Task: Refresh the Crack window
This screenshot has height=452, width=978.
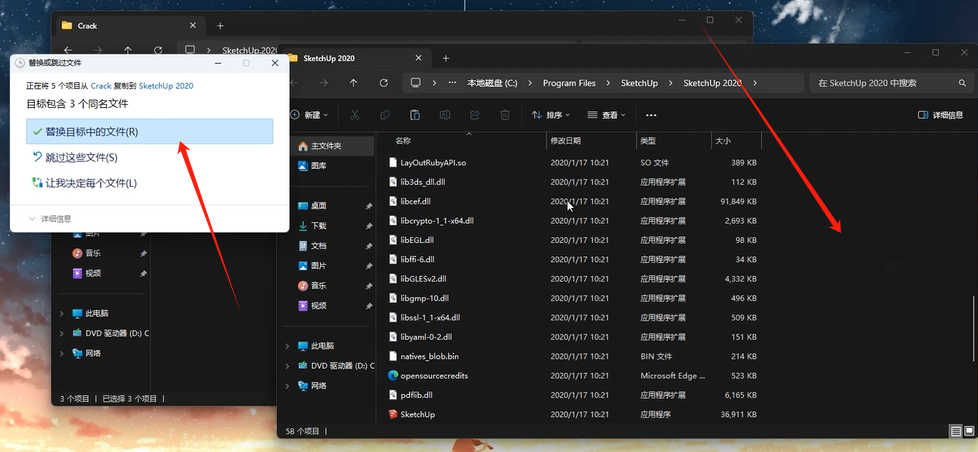Action: [x=158, y=50]
